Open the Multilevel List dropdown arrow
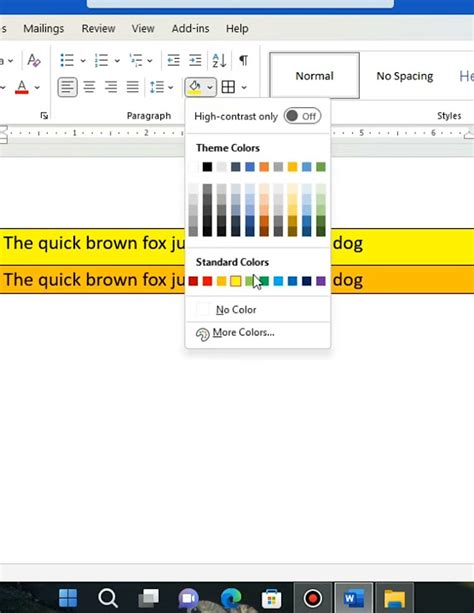 [150, 61]
